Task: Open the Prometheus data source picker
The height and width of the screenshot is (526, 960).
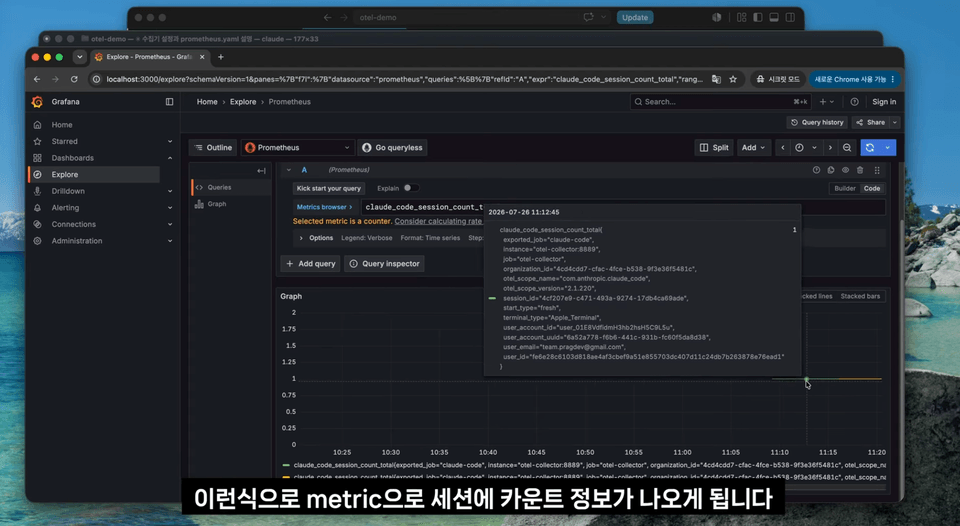Action: pyautogui.click(x=298, y=148)
